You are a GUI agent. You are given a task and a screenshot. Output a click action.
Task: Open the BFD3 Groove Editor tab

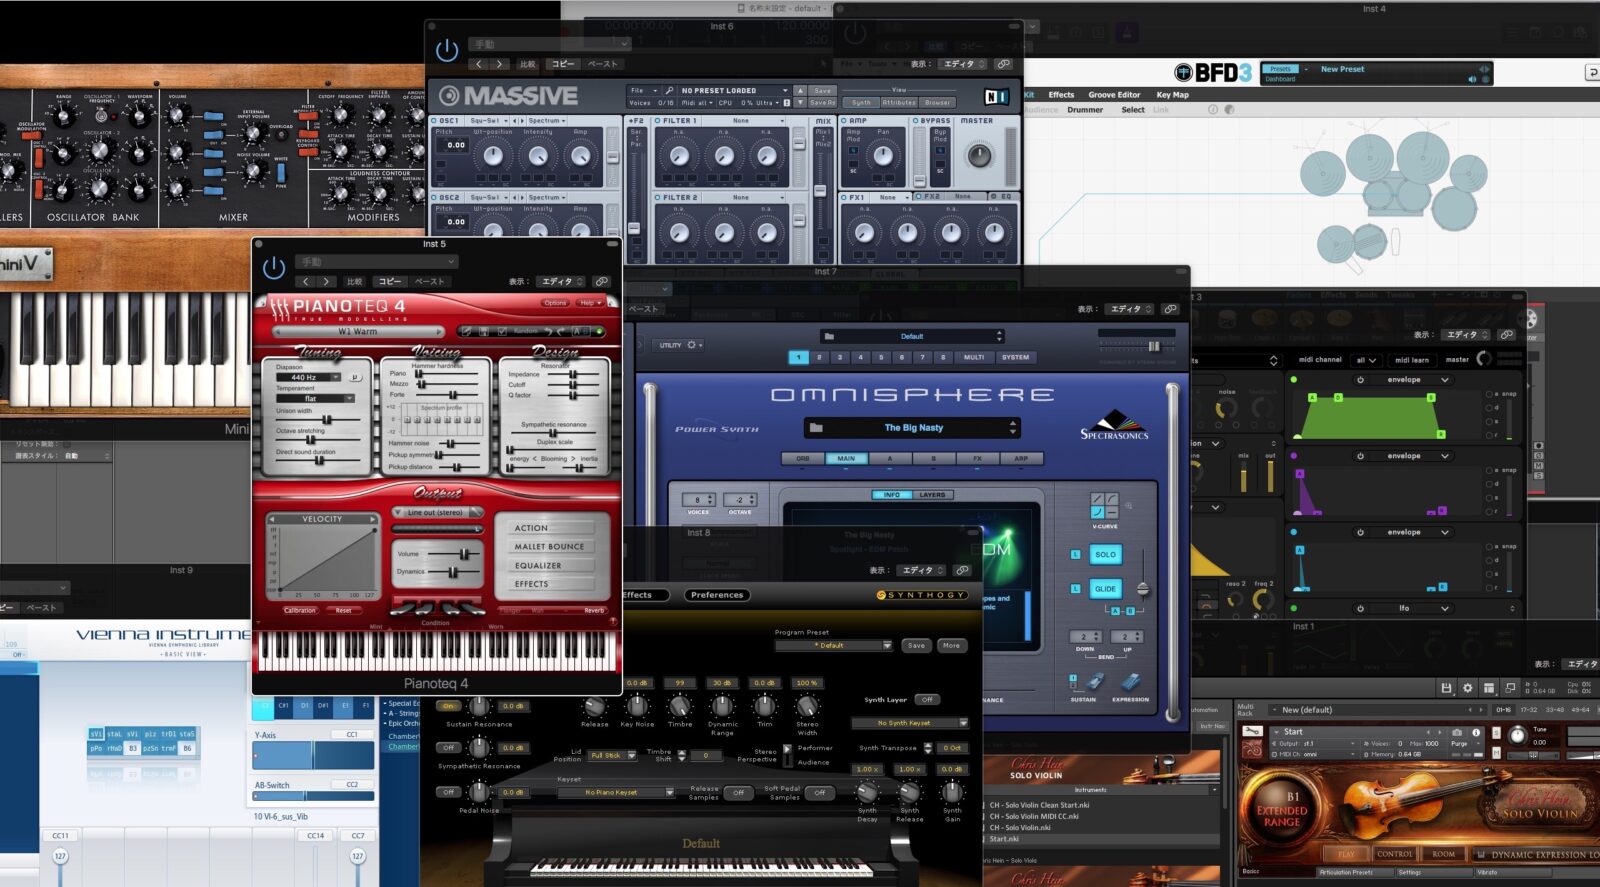[x=1114, y=95]
